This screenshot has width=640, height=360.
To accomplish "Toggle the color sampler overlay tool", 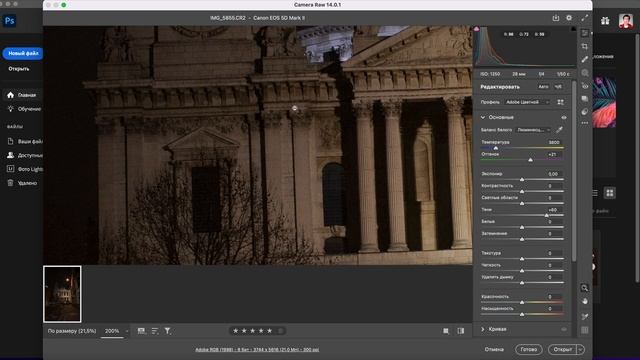I will pyautogui.click(x=584, y=316).
